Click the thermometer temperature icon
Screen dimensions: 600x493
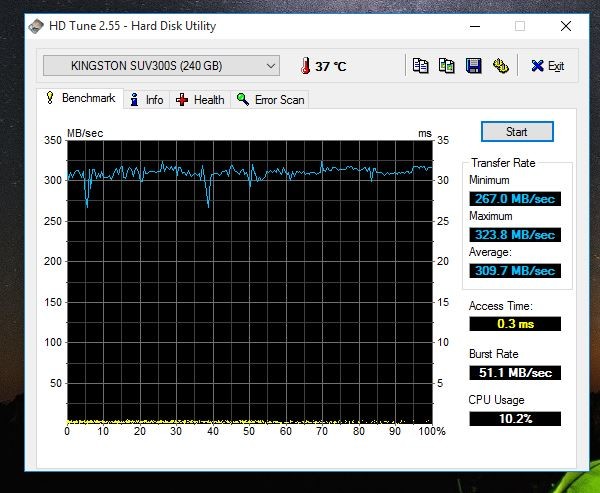(304, 66)
